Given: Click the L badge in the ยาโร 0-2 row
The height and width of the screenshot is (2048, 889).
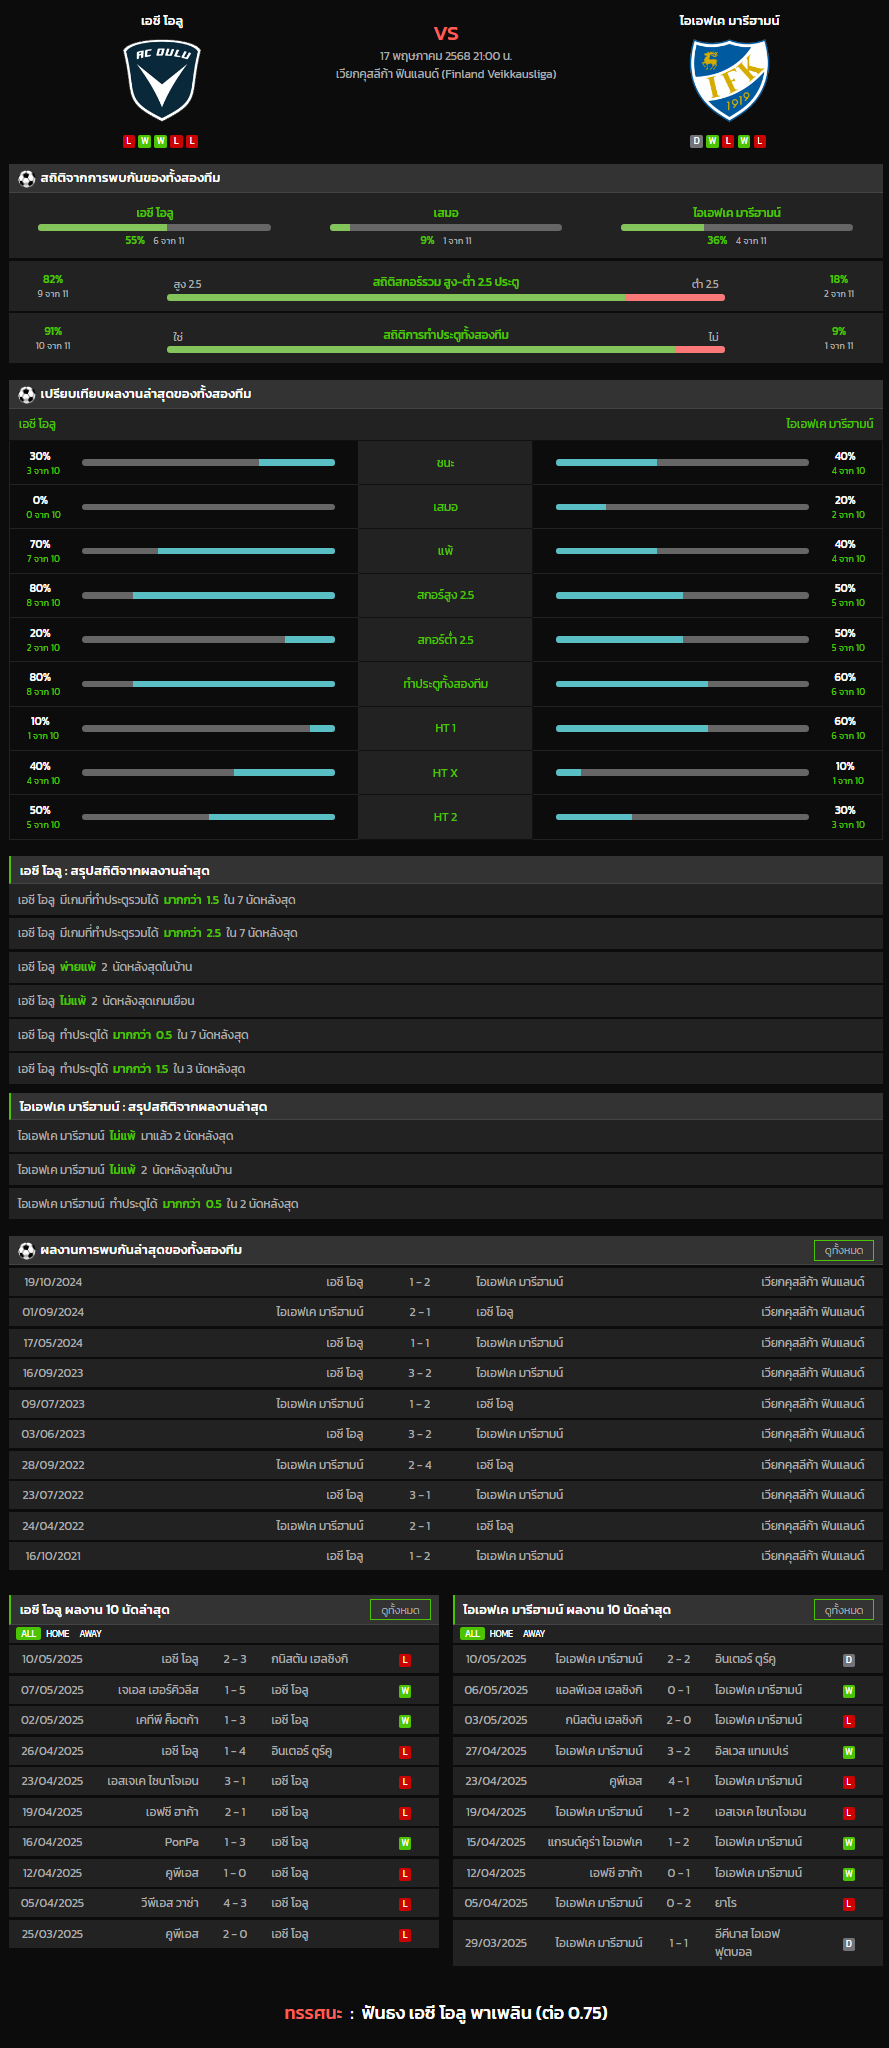Looking at the screenshot, I should click(849, 1904).
